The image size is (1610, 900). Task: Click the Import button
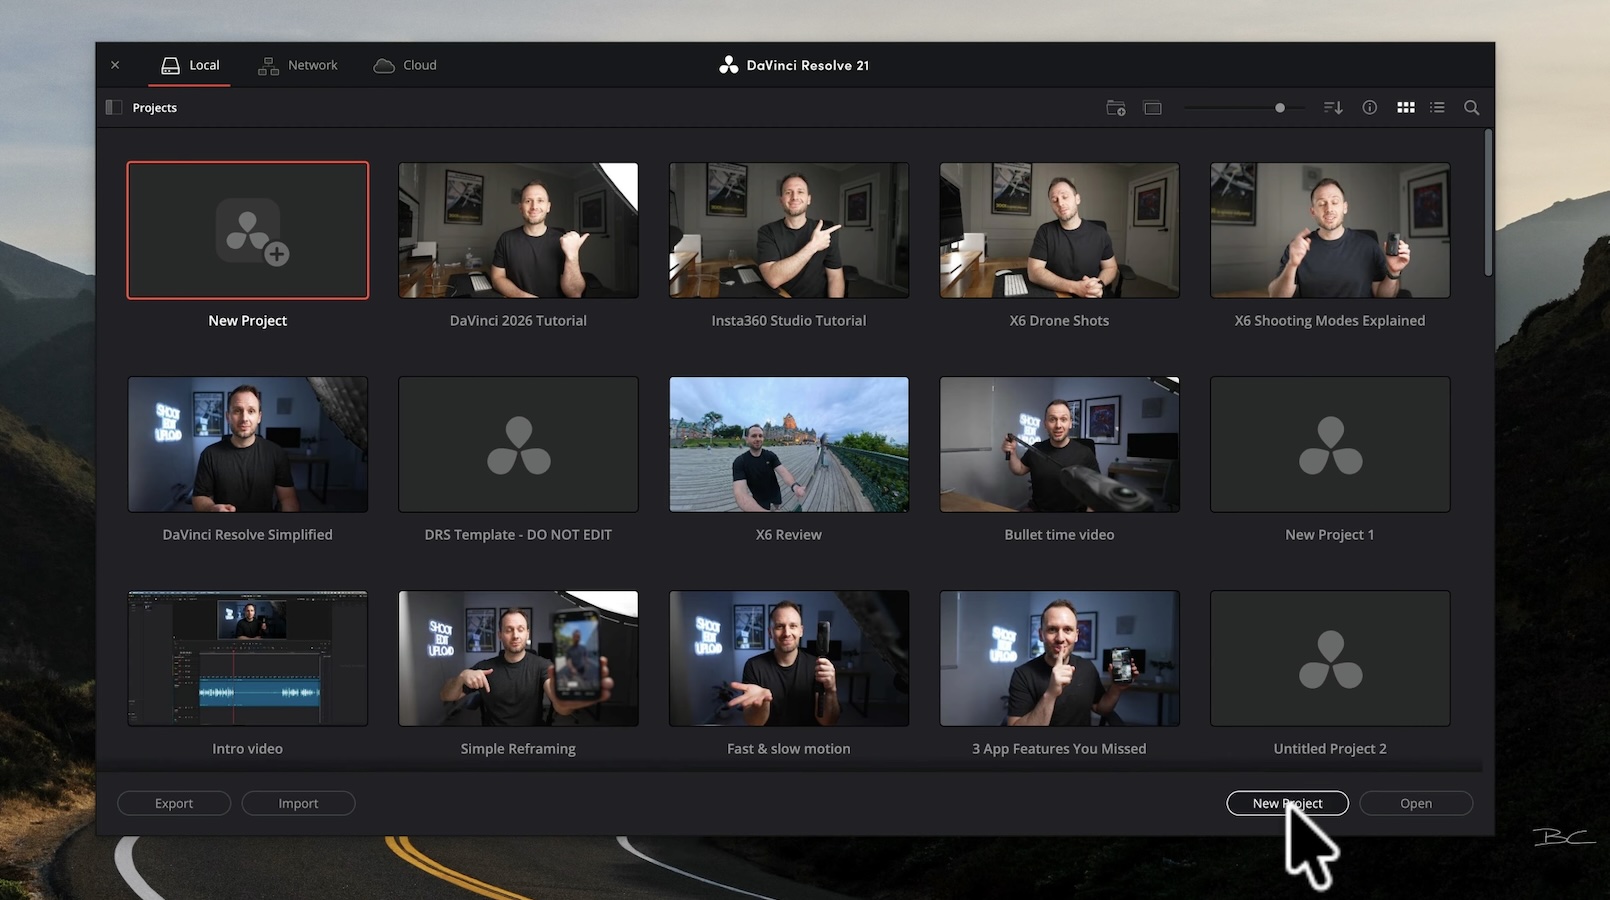coord(298,803)
